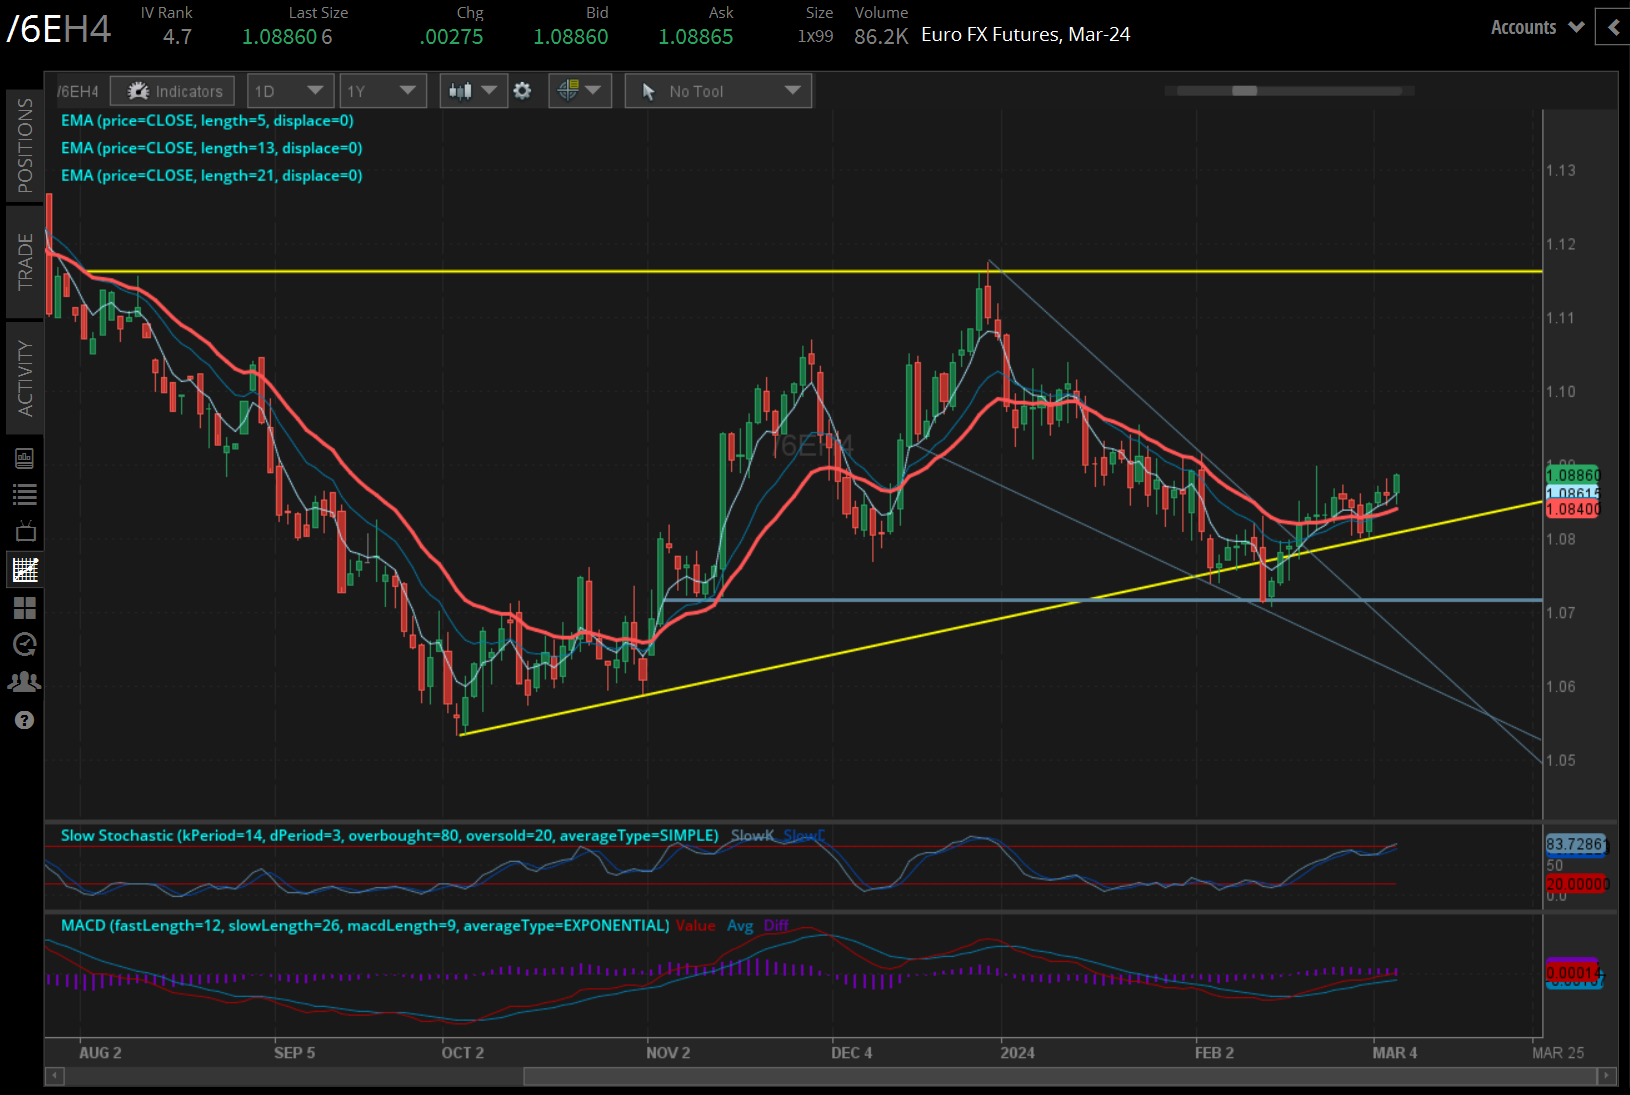The image size is (1630, 1095).
Task: Open the candlestick chart style menu
Action: [x=472, y=91]
